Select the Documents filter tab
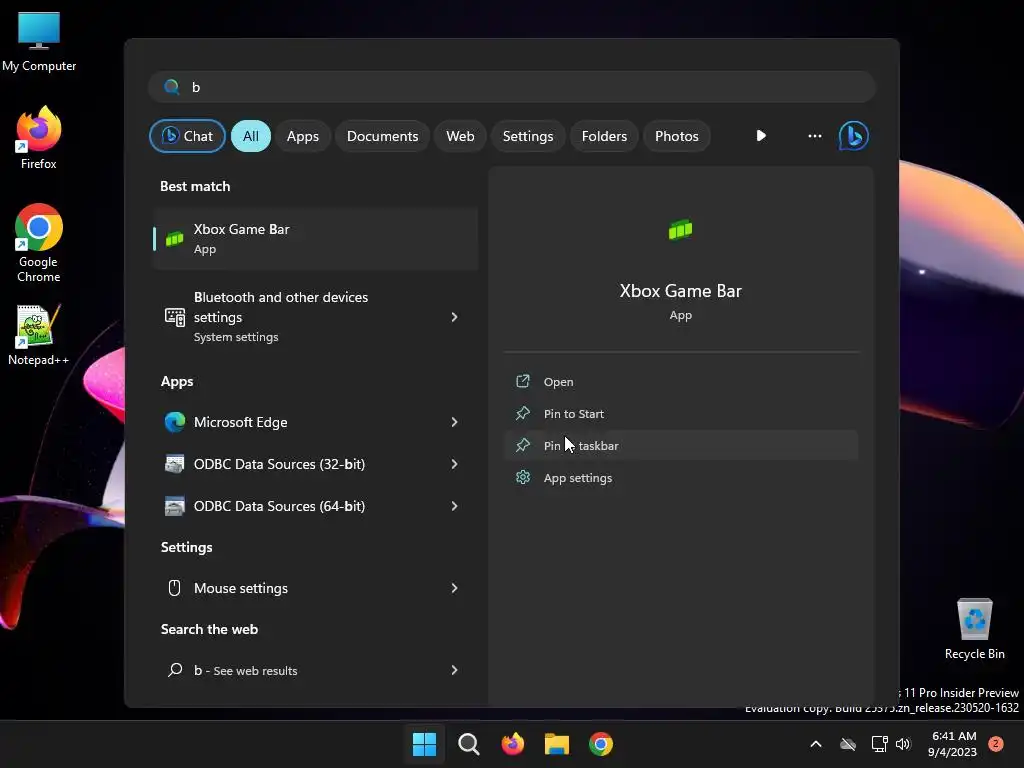The height and width of the screenshot is (768, 1024). point(382,136)
